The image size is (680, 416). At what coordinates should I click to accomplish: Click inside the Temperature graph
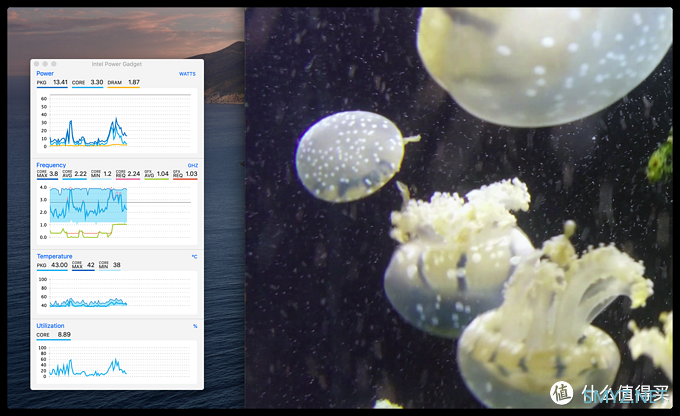[117, 293]
